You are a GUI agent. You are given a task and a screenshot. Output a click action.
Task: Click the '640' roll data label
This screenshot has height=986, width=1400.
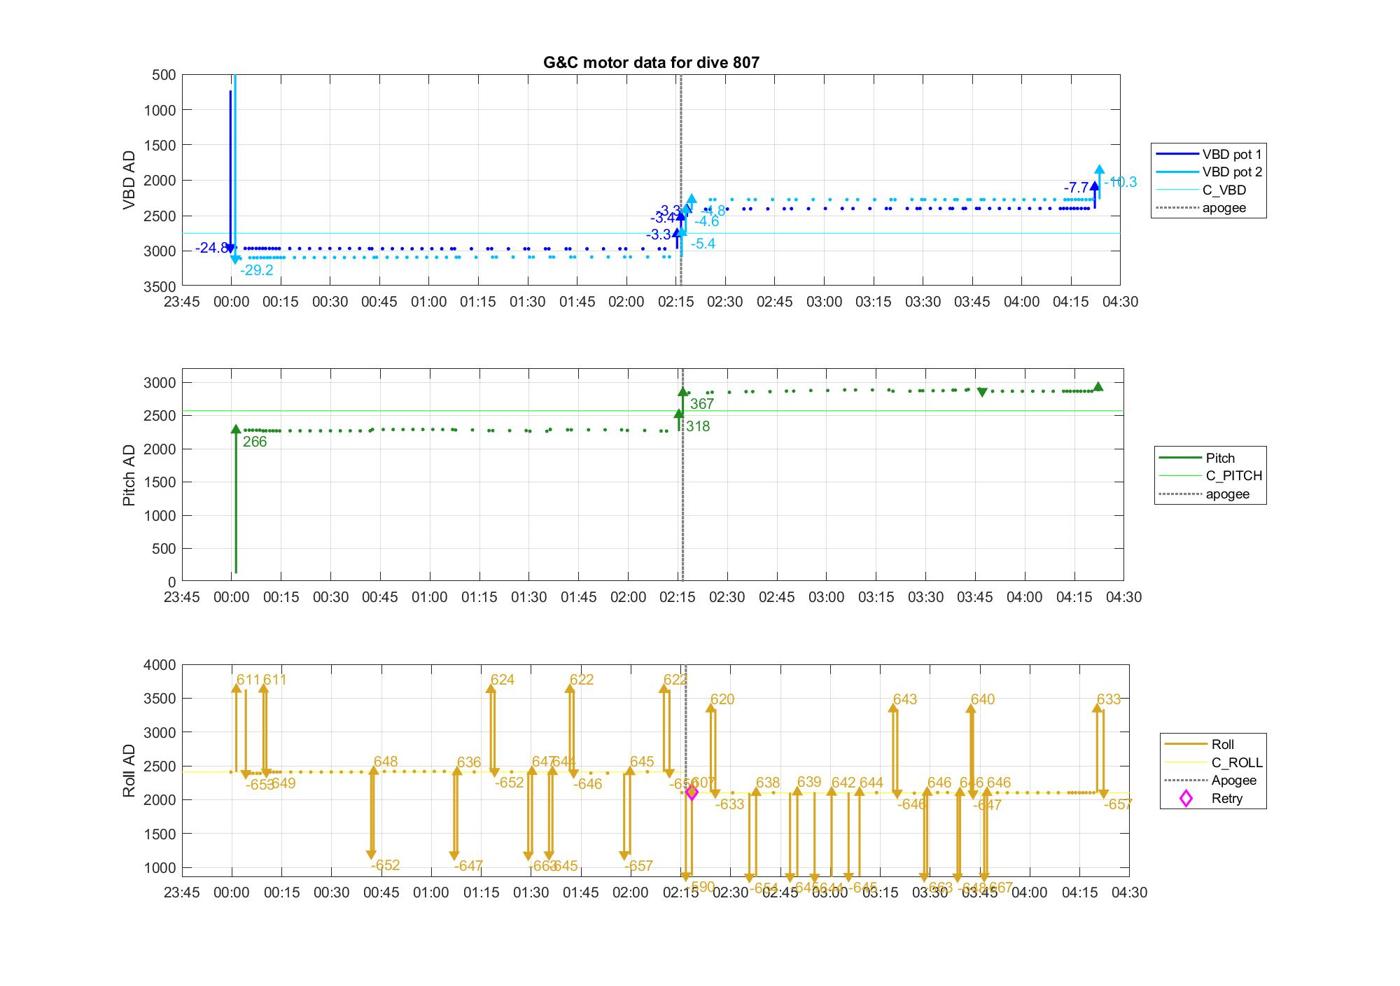[x=983, y=700]
